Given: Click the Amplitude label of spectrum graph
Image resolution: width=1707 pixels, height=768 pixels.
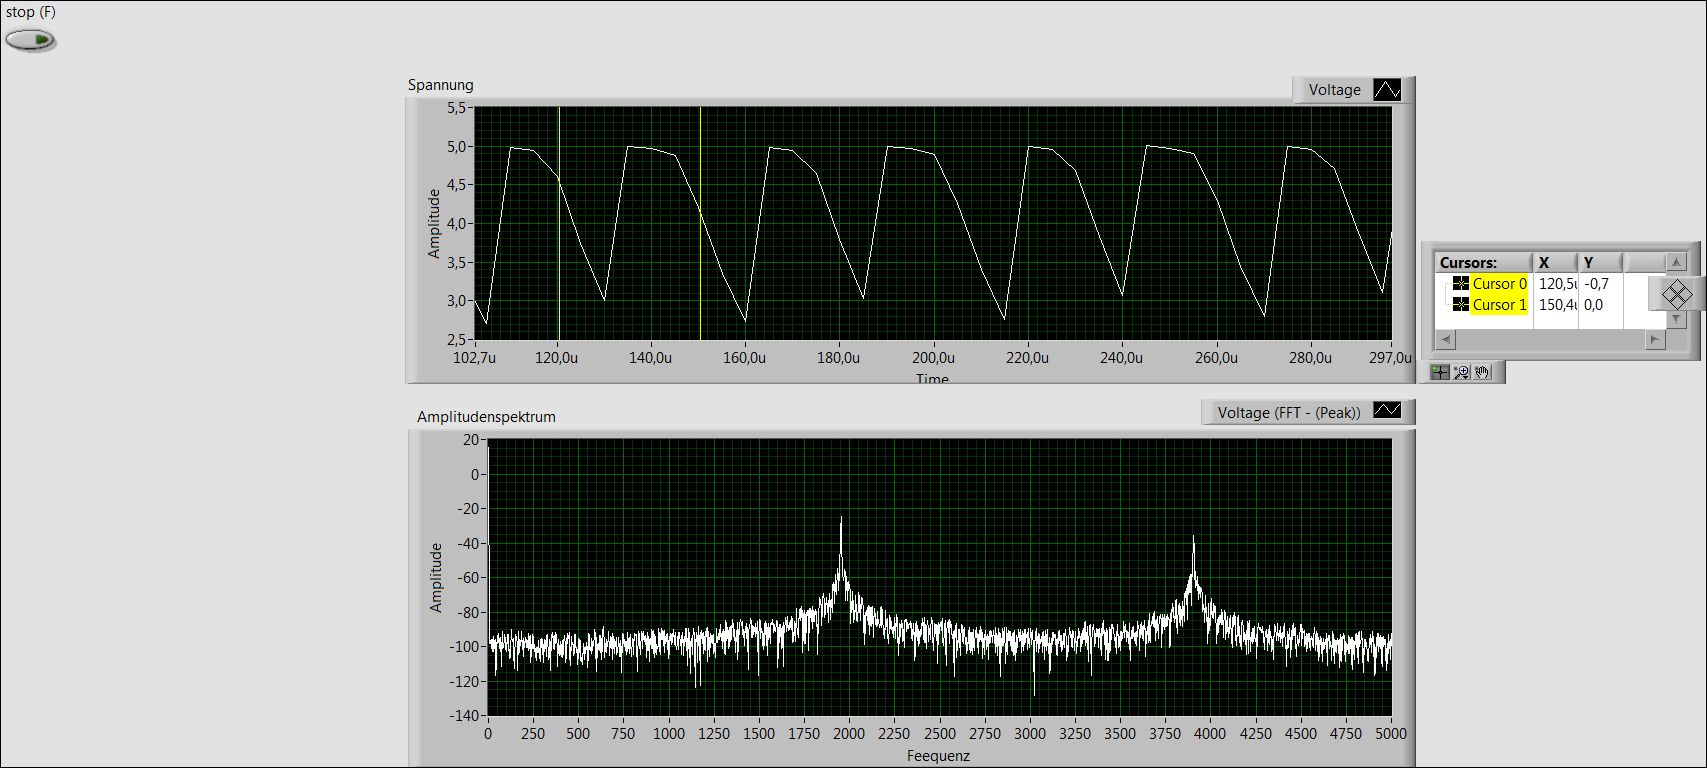Looking at the screenshot, I should [436, 577].
